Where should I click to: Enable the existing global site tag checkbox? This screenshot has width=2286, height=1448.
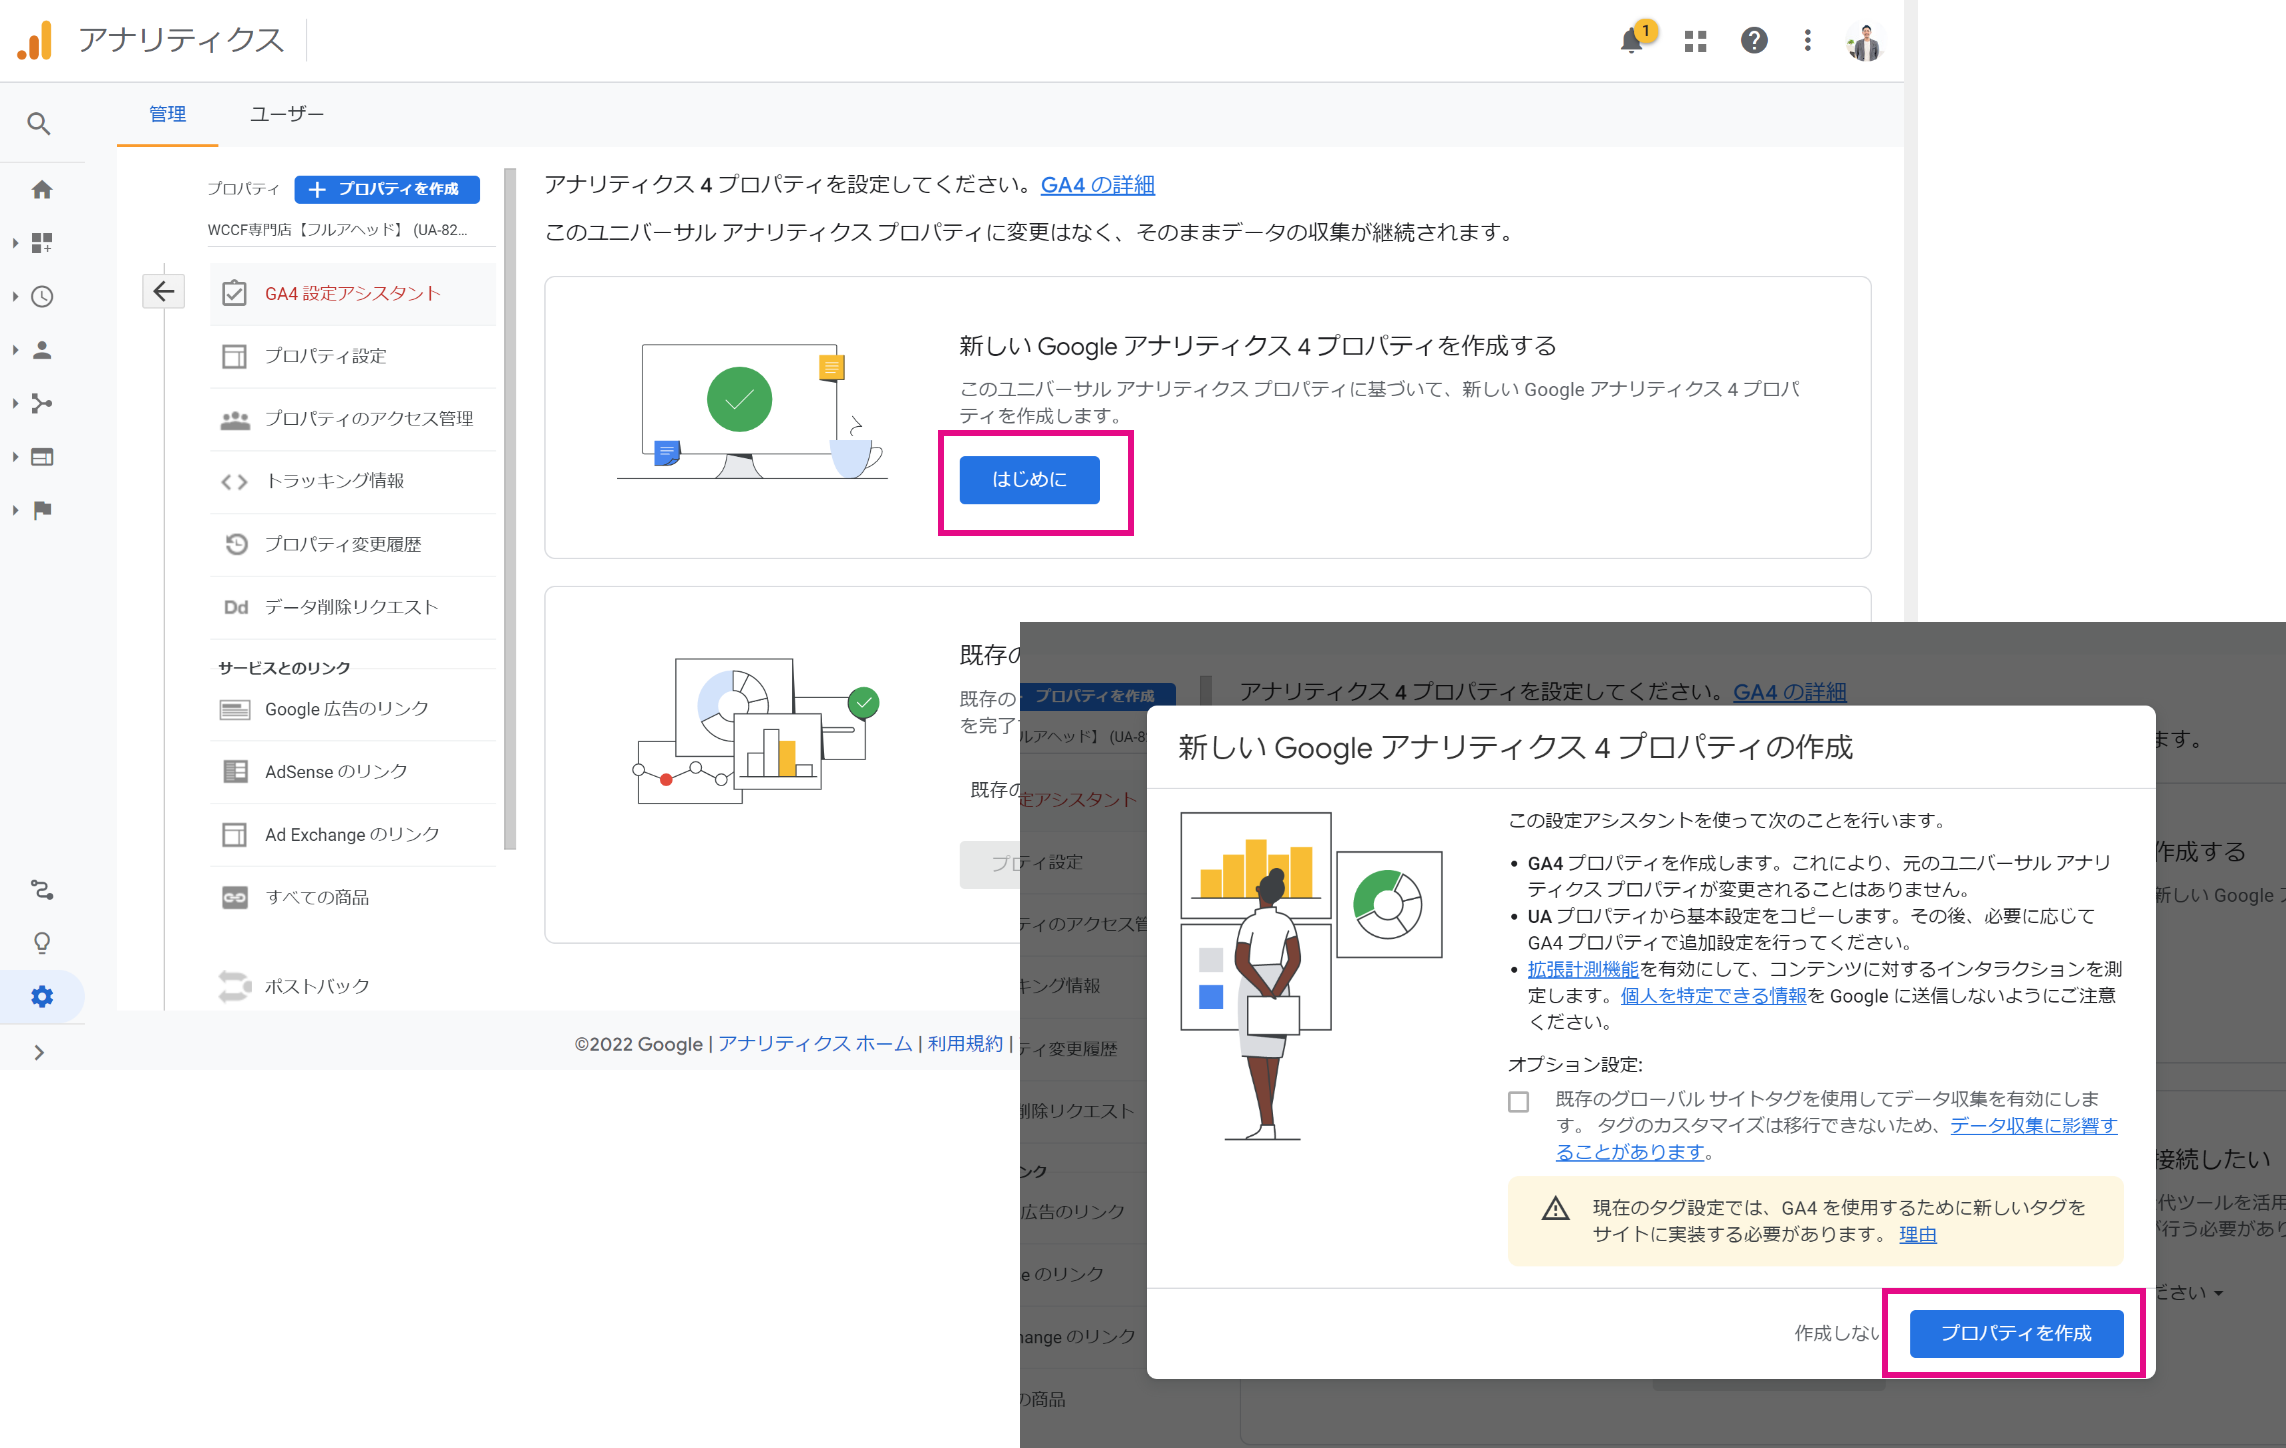coord(1518,1102)
